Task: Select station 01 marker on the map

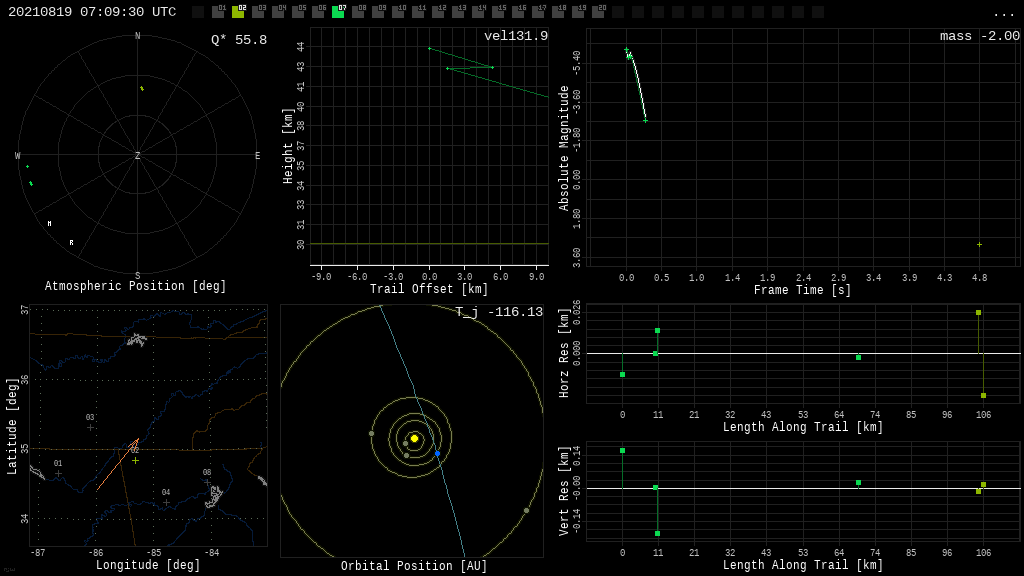Action: click(x=58, y=473)
